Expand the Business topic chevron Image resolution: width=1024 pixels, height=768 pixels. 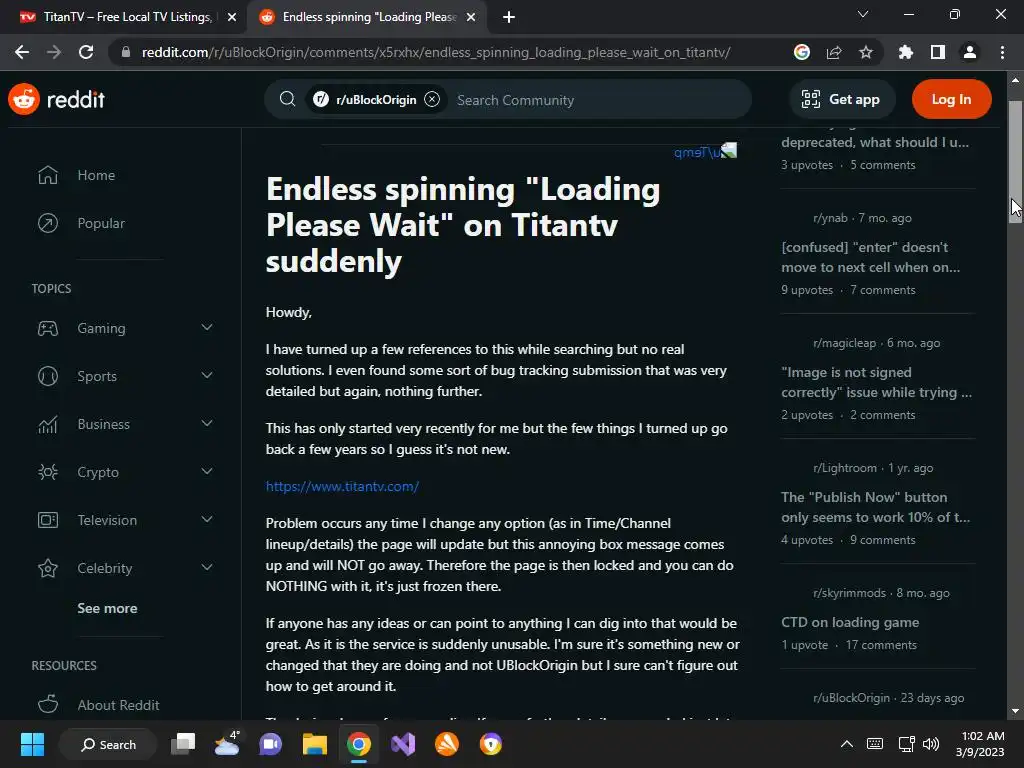(x=207, y=423)
